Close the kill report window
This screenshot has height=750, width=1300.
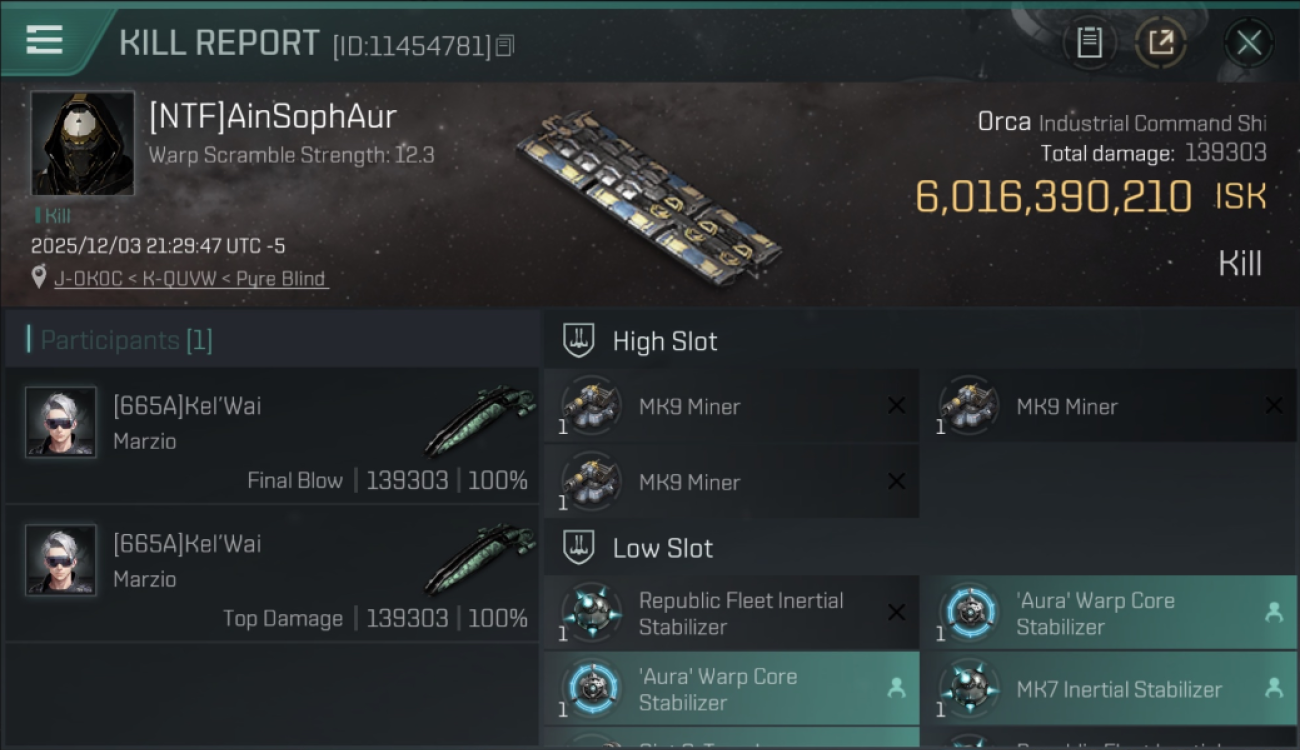pyautogui.click(x=1248, y=43)
